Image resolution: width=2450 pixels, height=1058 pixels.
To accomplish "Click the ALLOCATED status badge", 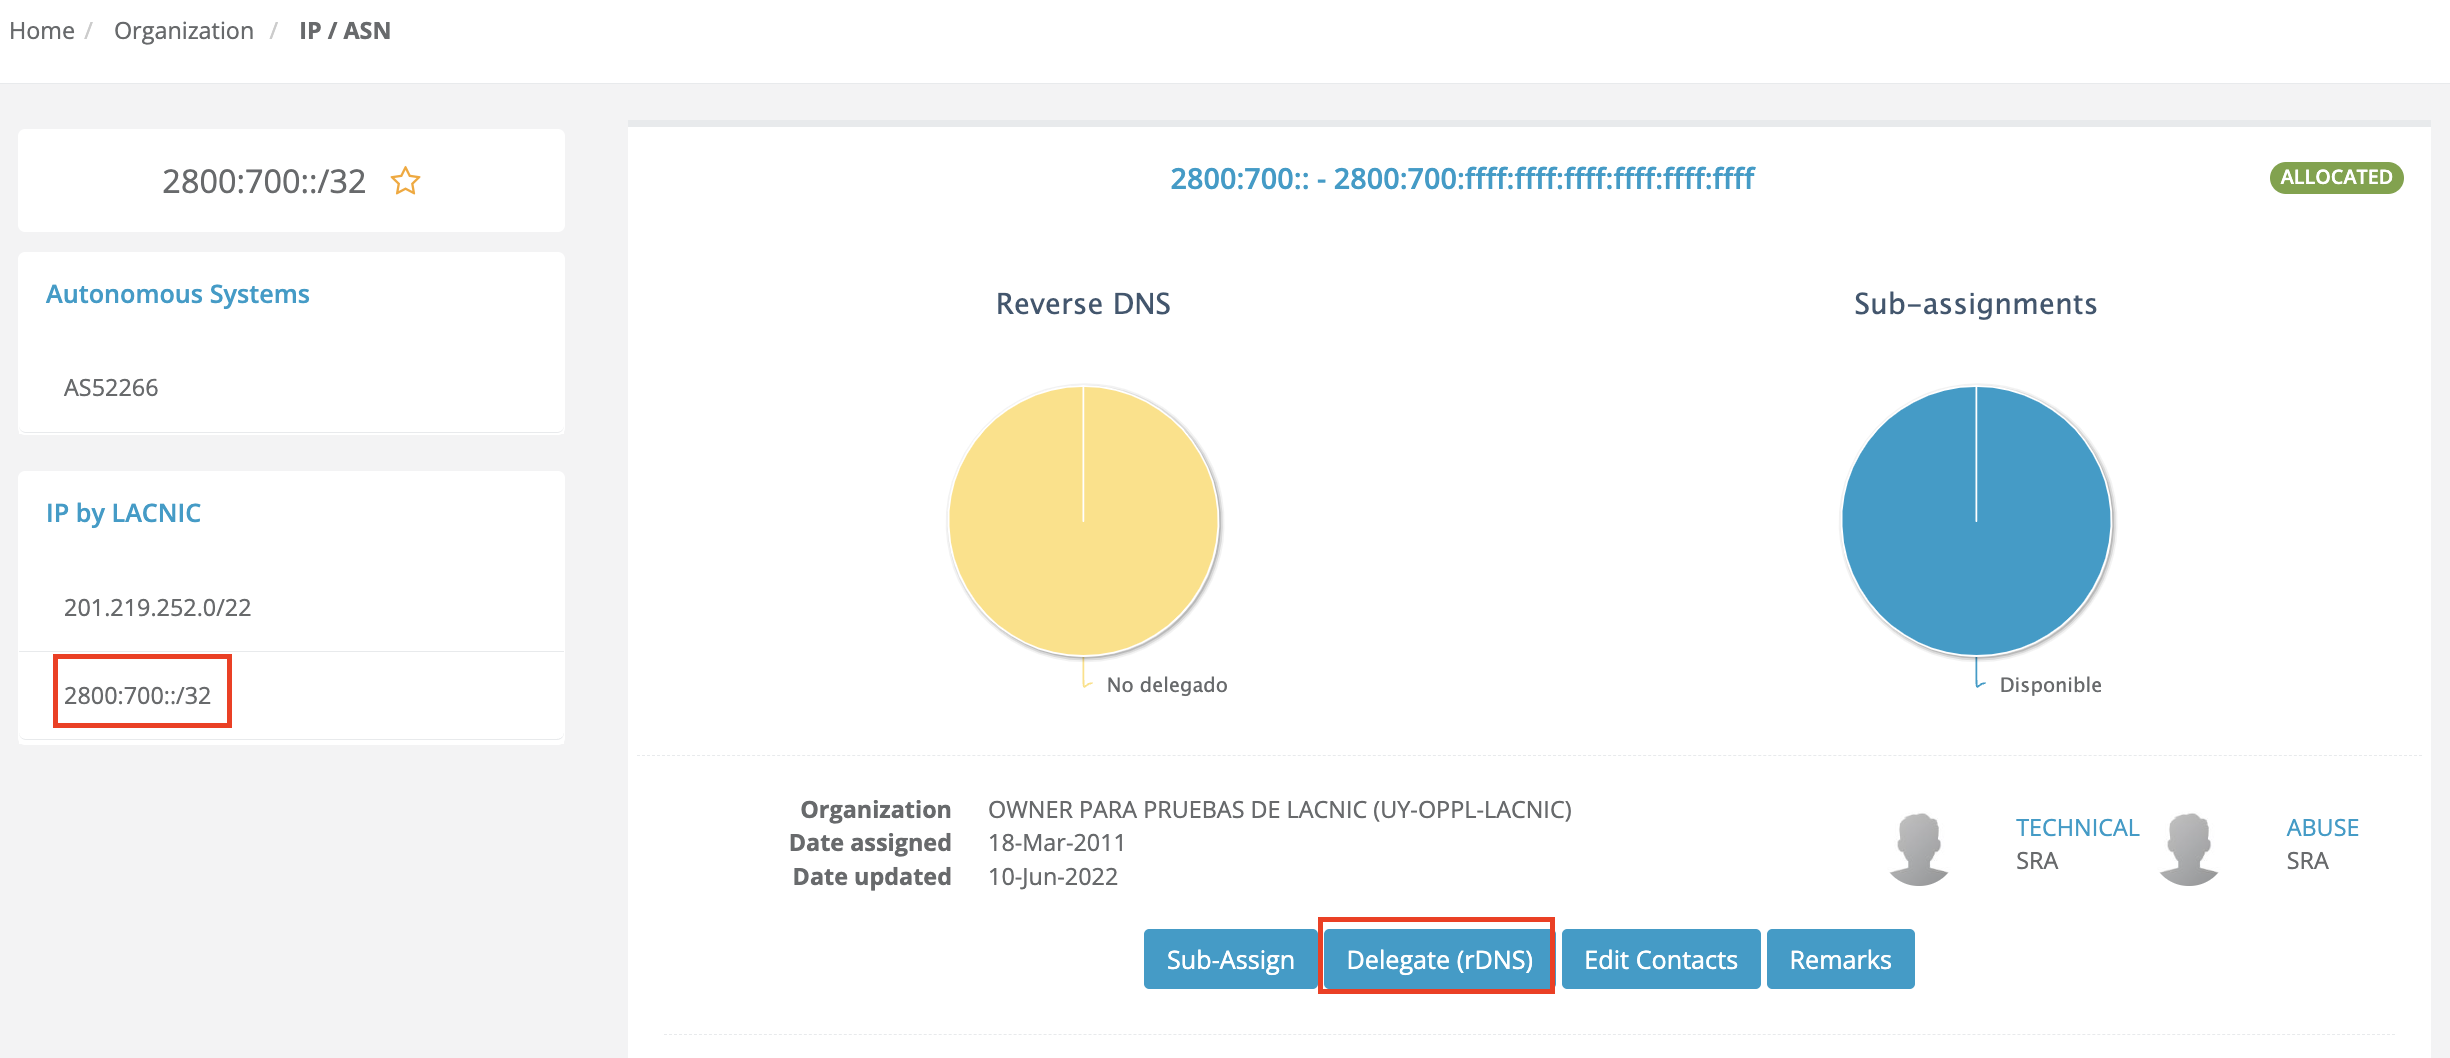I will point(2335,178).
